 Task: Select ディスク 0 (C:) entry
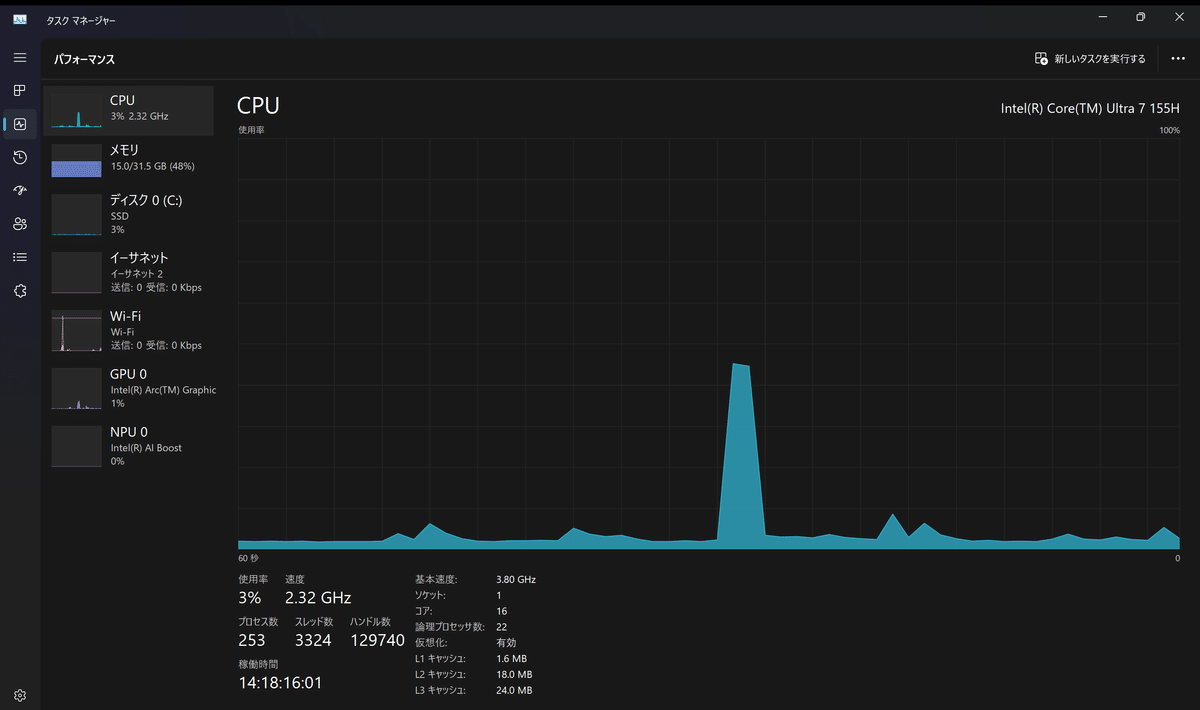point(129,214)
